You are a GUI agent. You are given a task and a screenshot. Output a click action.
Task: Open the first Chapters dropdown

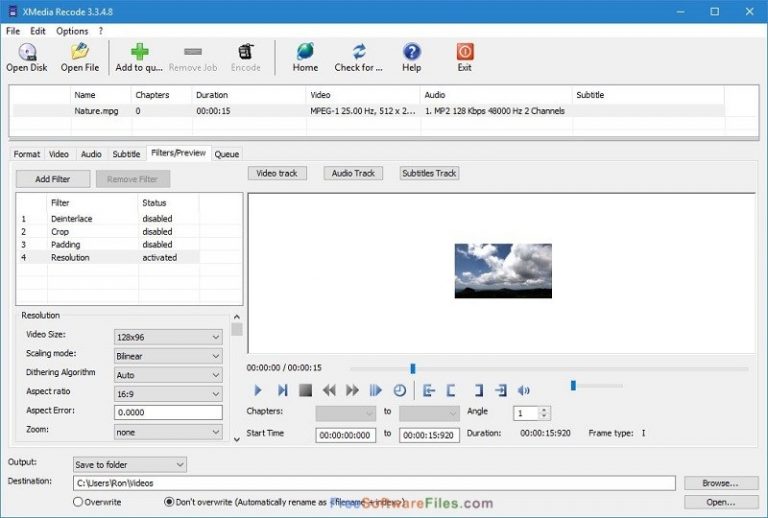point(345,413)
